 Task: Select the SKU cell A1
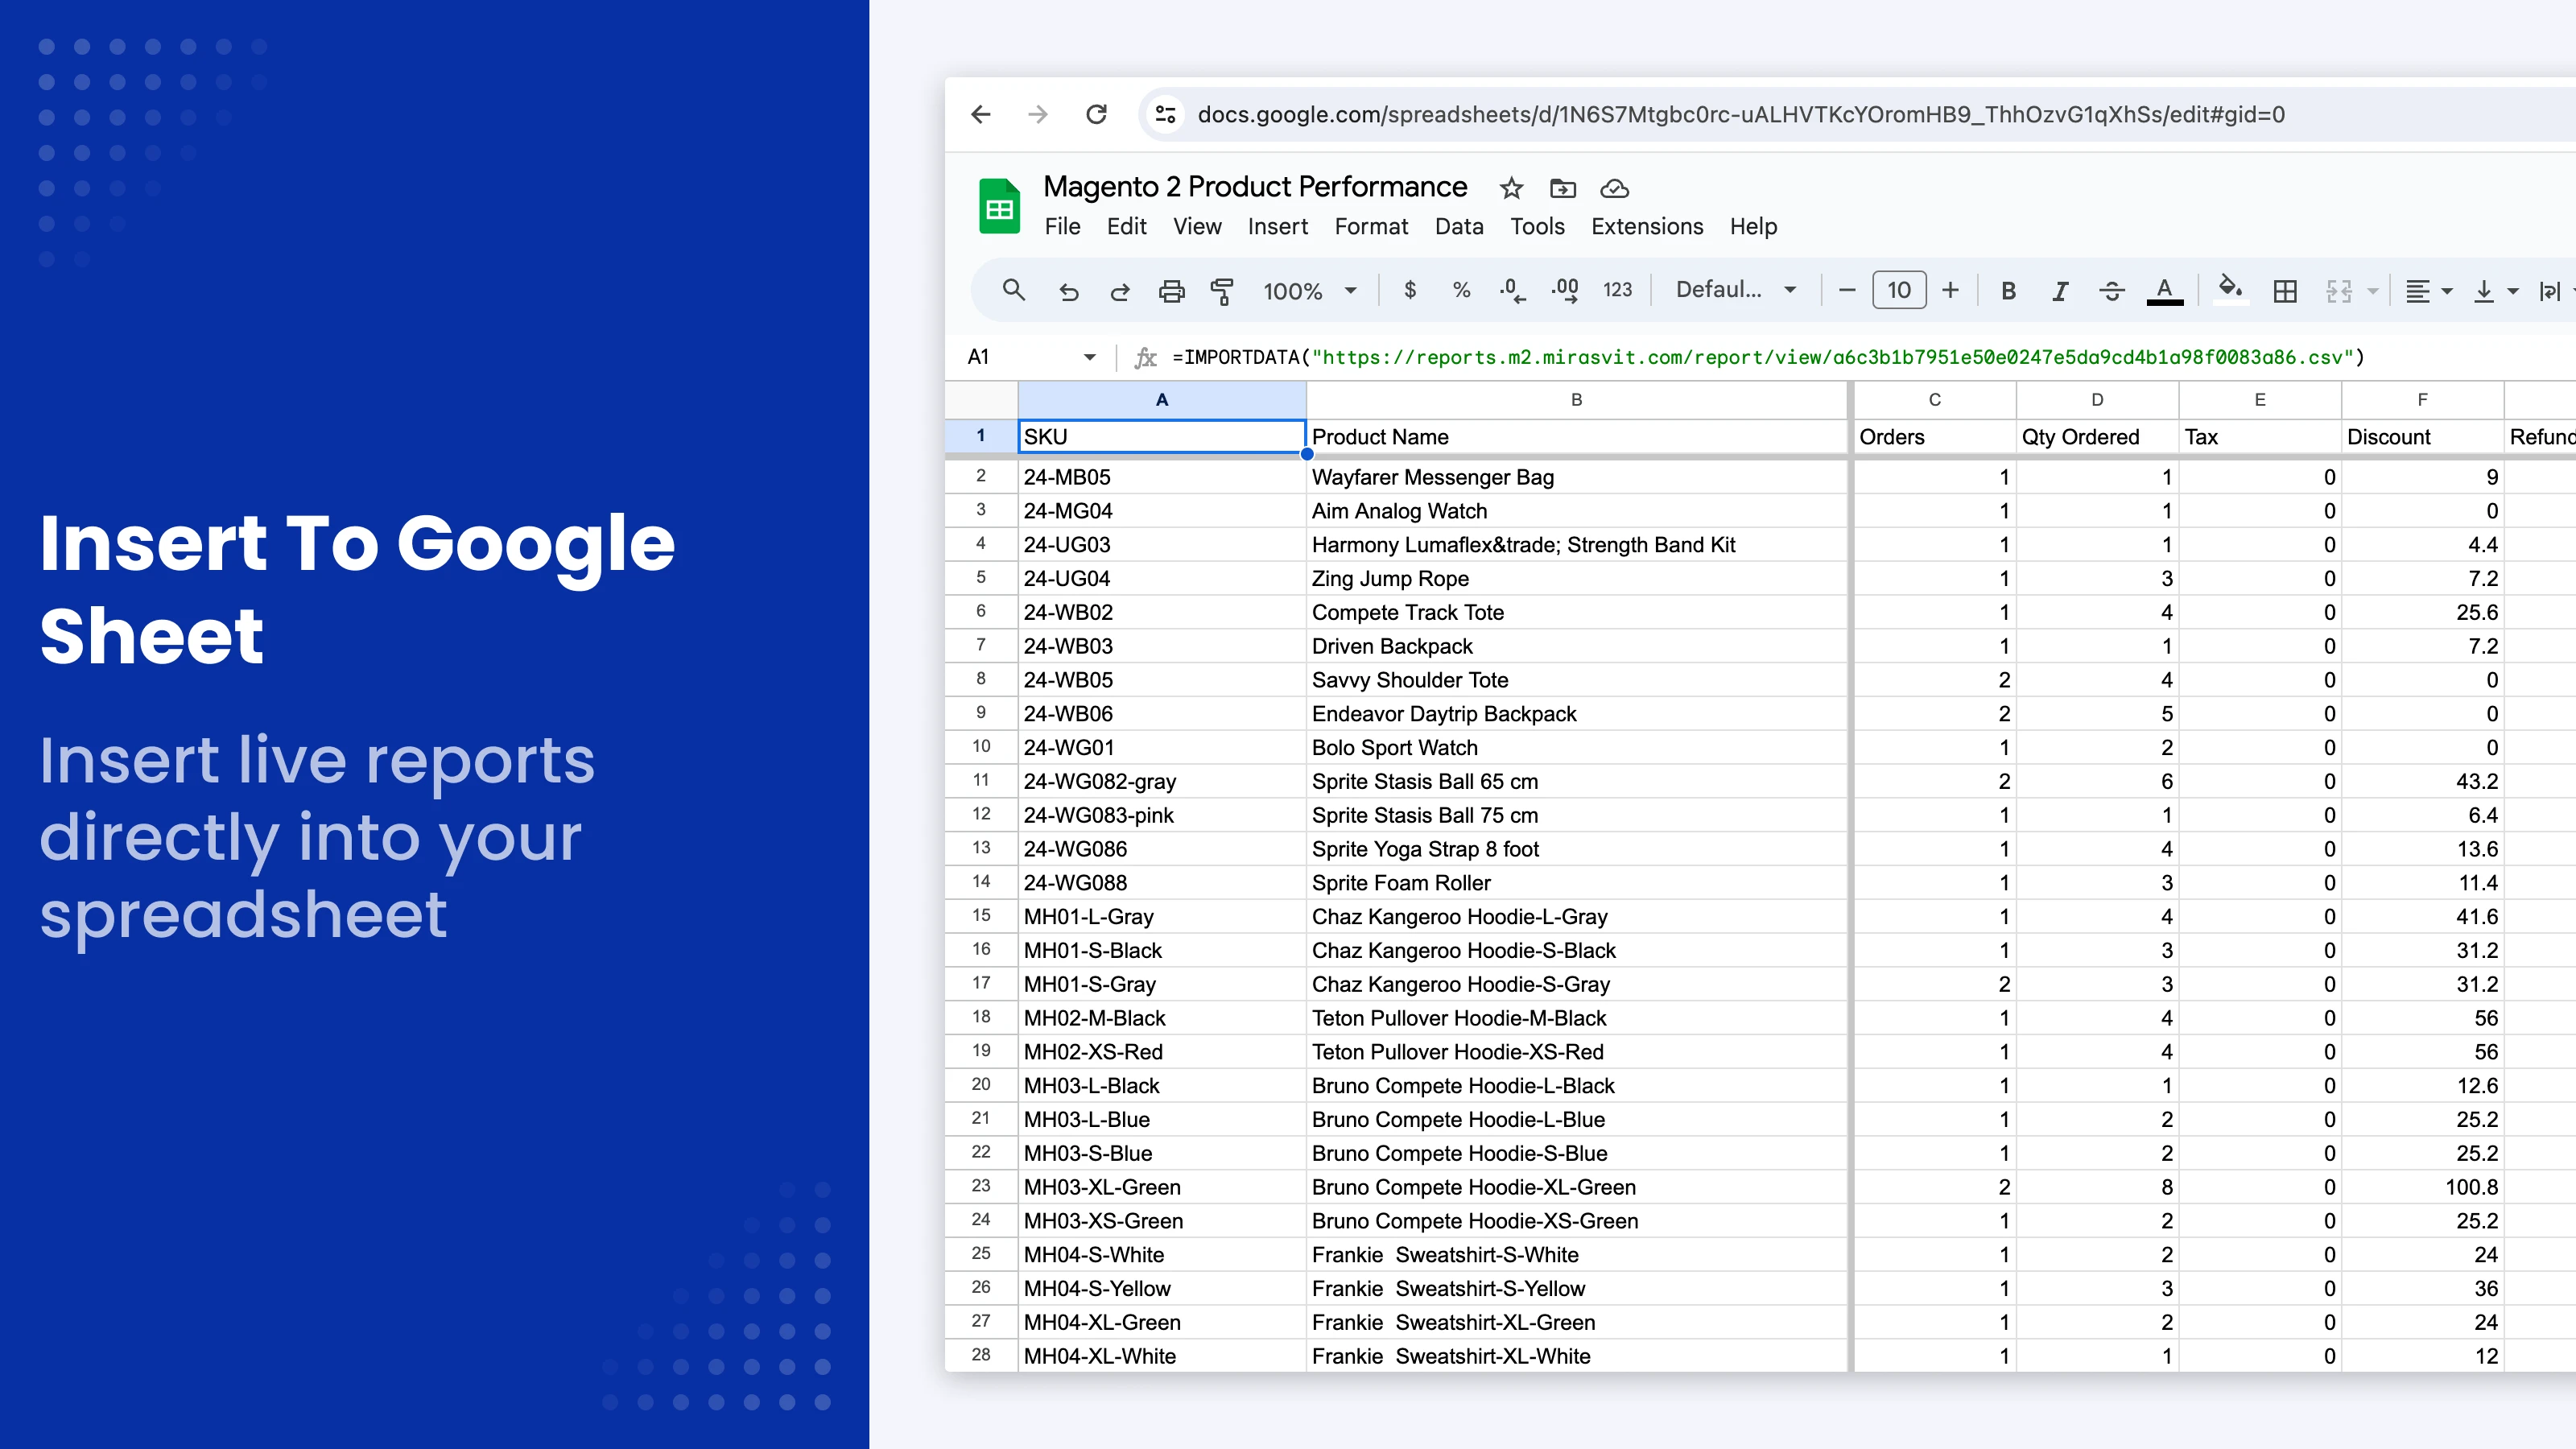pos(1162,437)
